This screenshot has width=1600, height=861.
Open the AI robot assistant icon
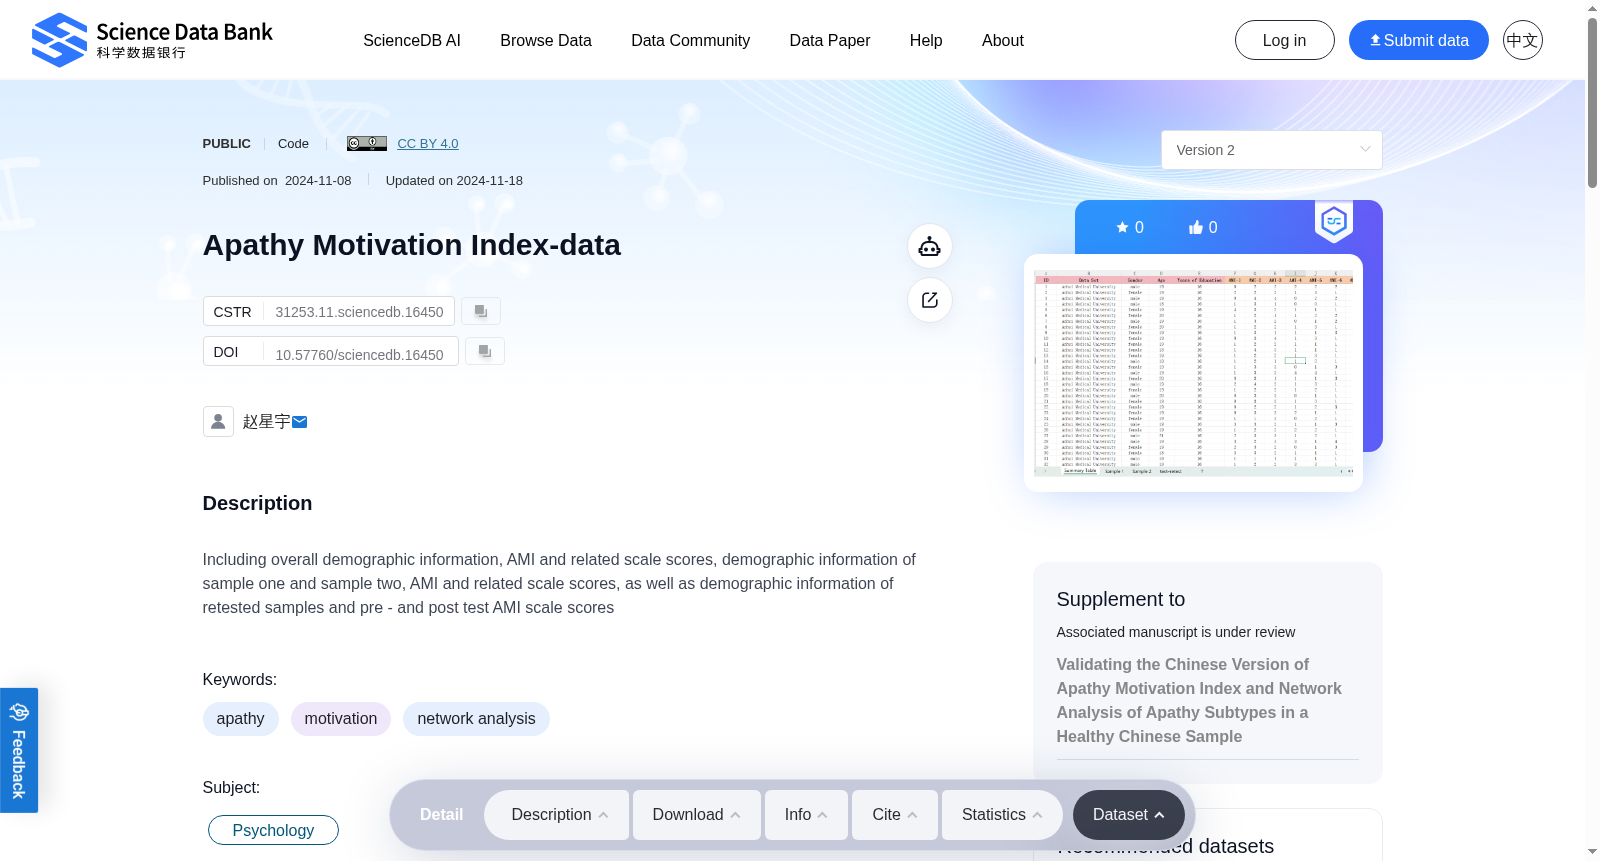point(930,246)
